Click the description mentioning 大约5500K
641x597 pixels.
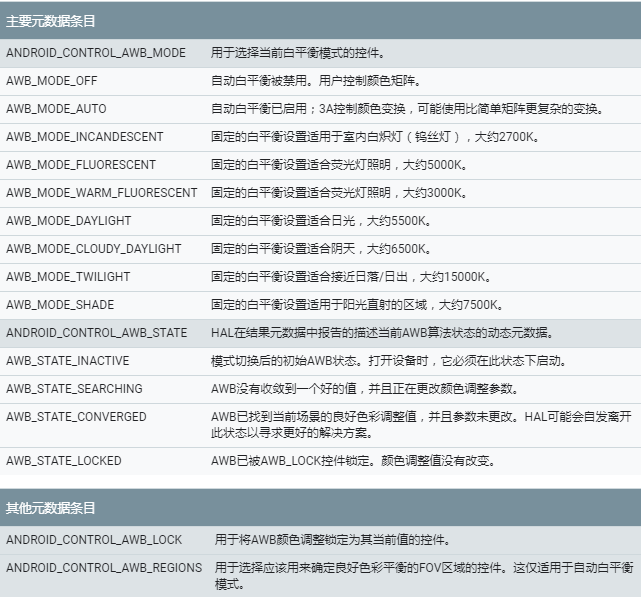321,221
